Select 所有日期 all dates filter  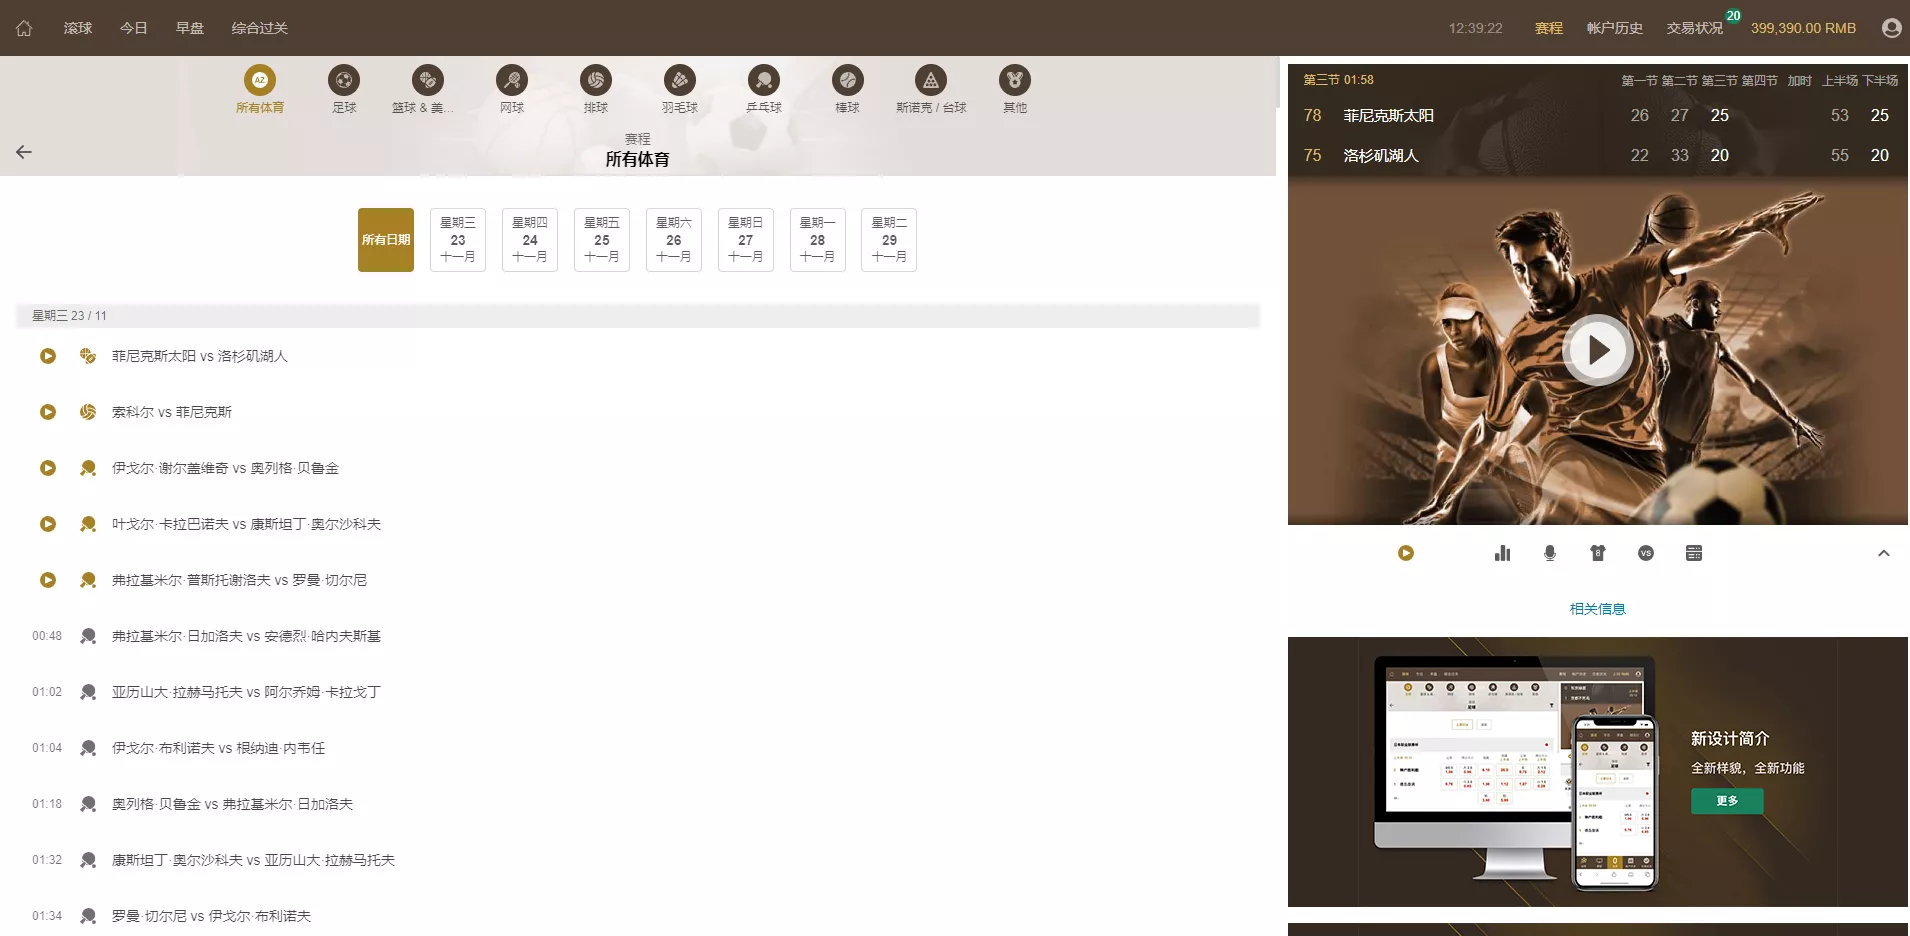[x=386, y=240]
